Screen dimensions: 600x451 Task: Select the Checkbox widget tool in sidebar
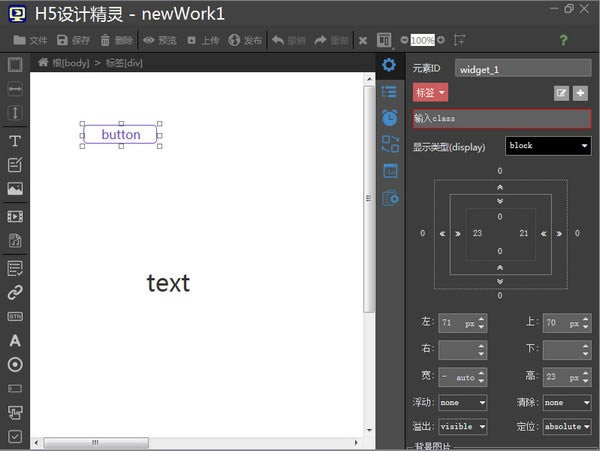[15, 437]
